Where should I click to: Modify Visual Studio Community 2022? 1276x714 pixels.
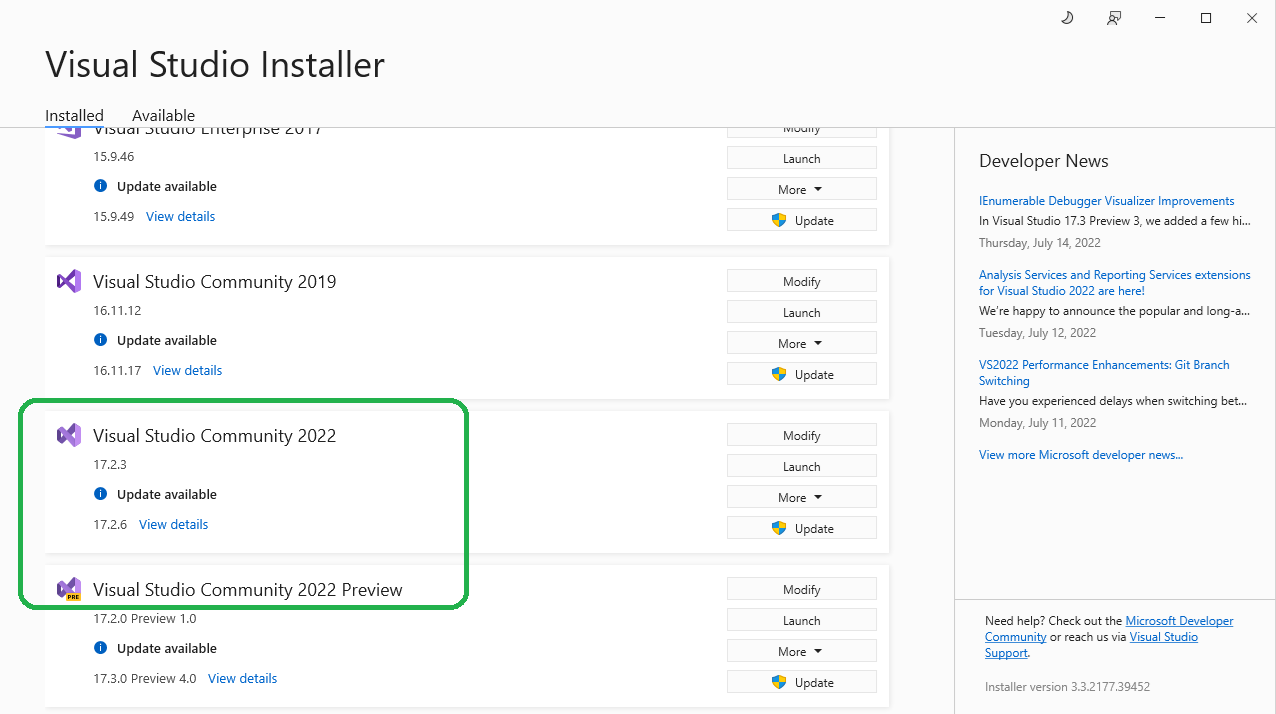pyautogui.click(x=802, y=435)
